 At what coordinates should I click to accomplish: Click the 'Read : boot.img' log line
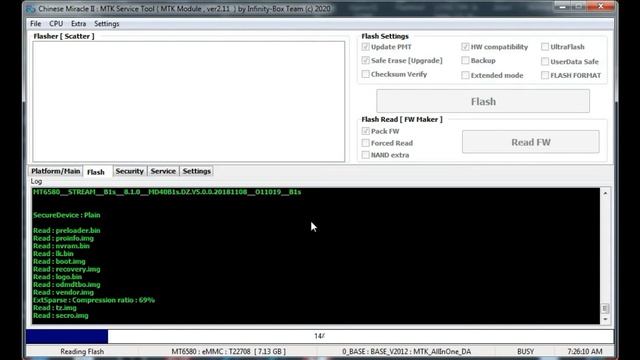59,262
